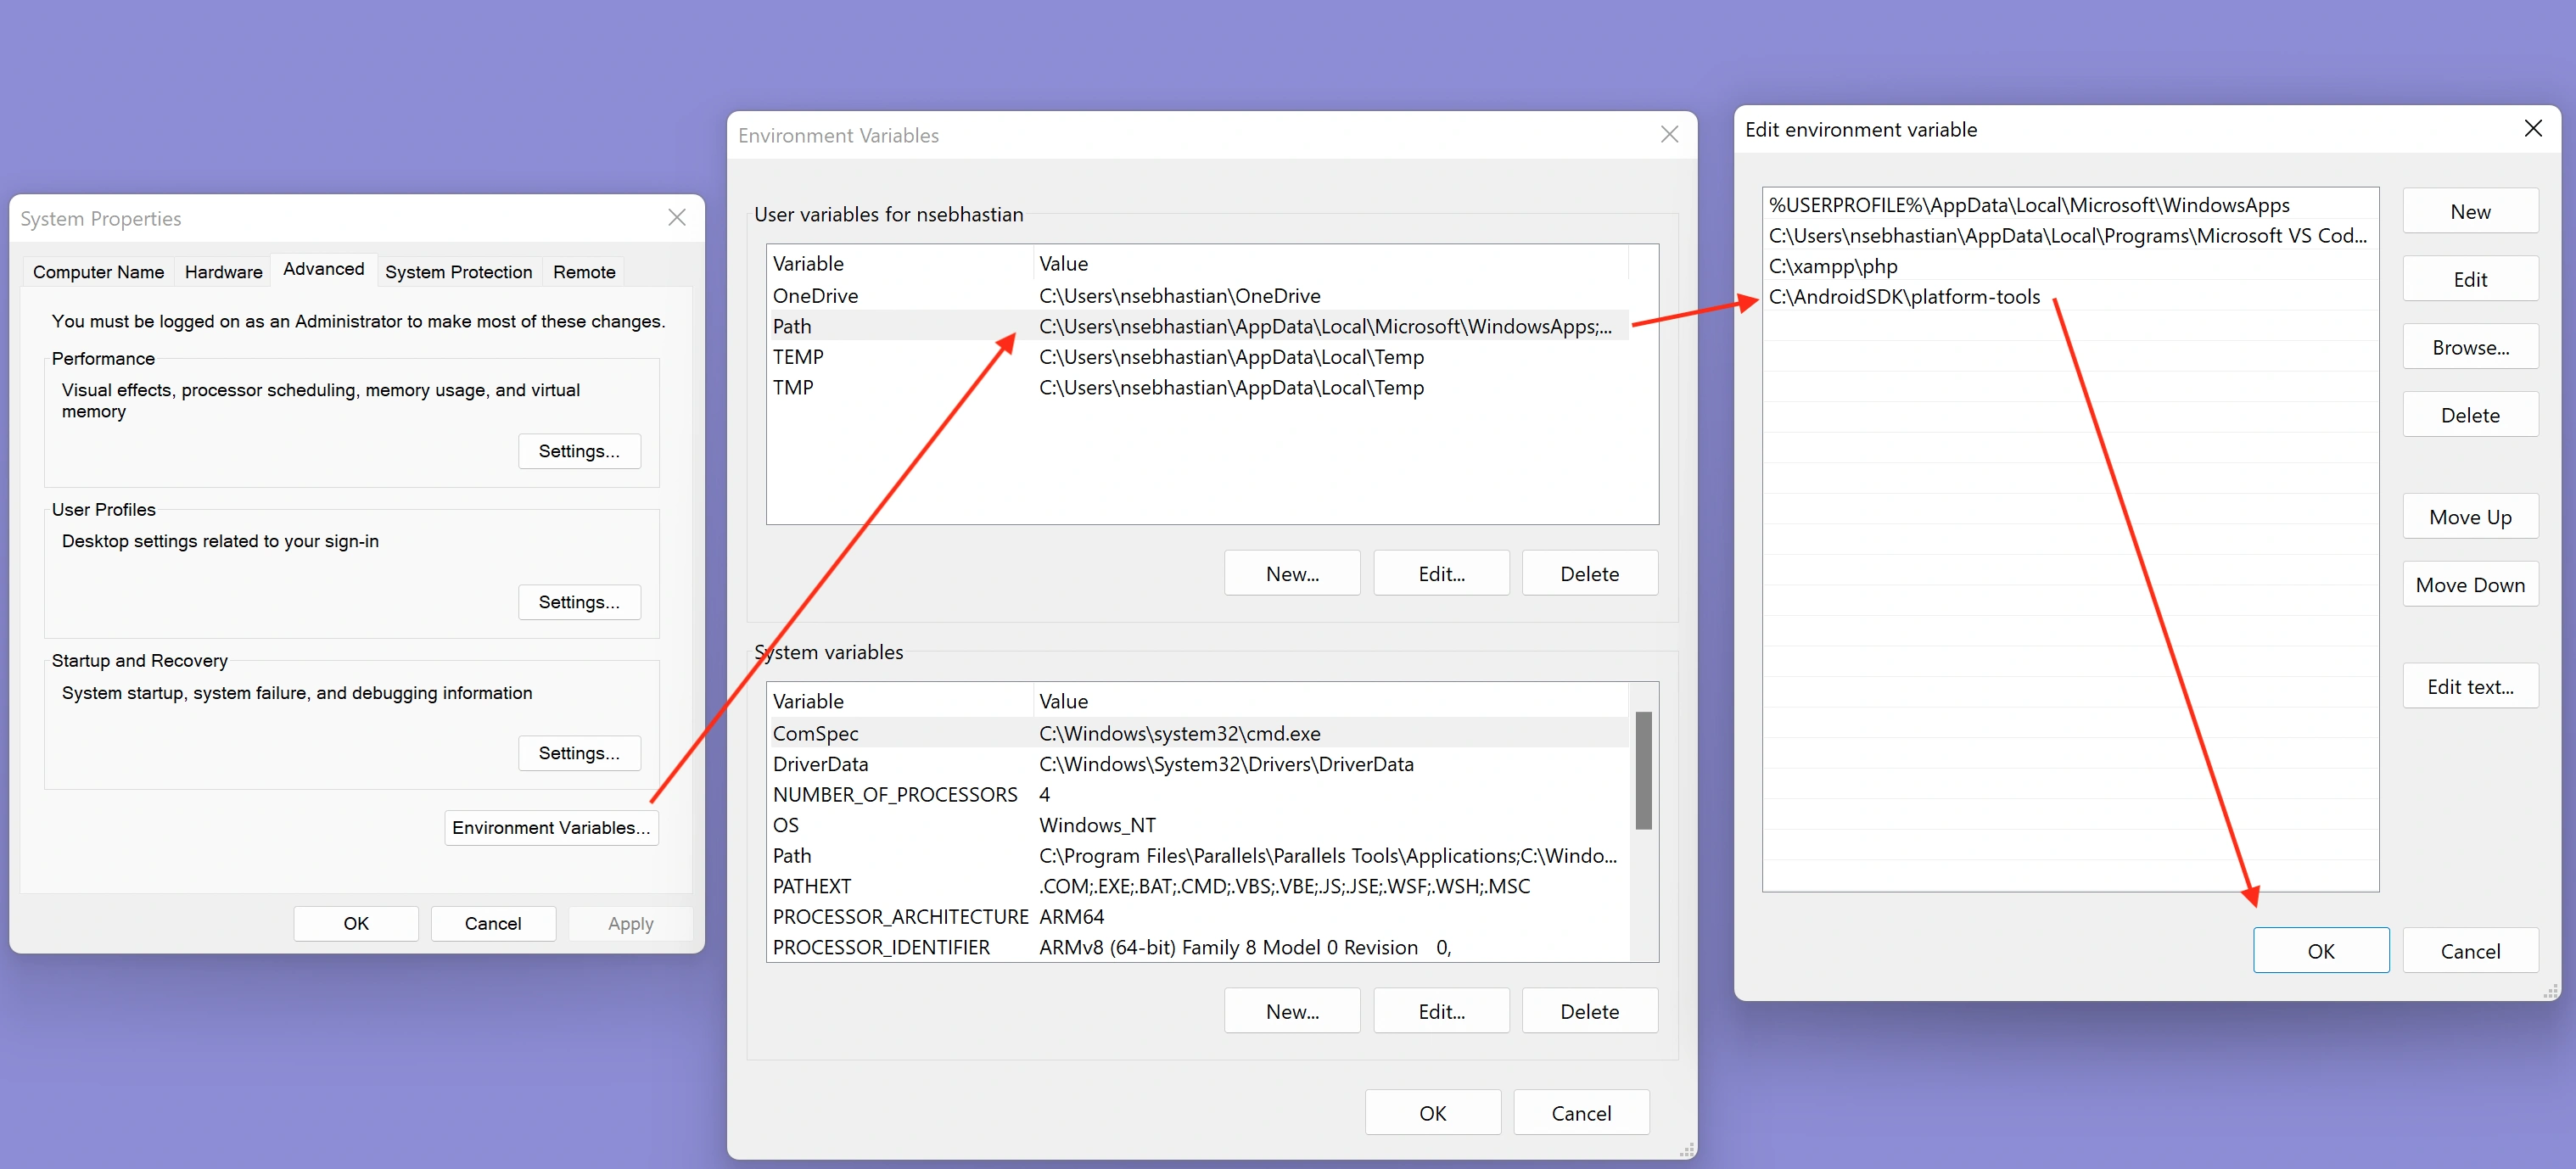Image resolution: width=2576 pixels, height=1169 pixels.
Task: Switch to the Hardware tab
Action: click(x=223, y=272)
